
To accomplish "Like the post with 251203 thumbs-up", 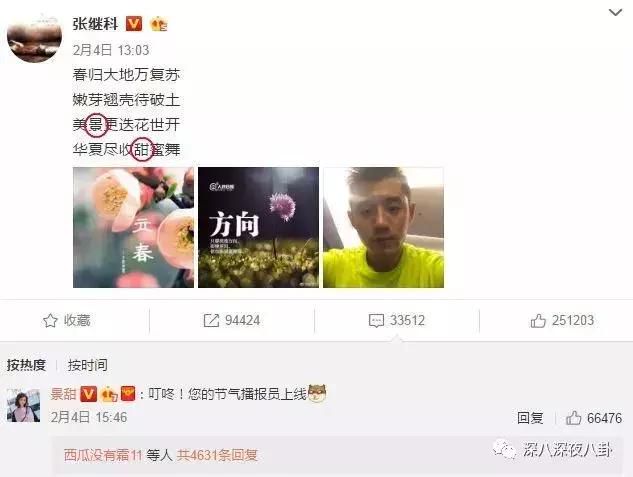I will point(538,321).
